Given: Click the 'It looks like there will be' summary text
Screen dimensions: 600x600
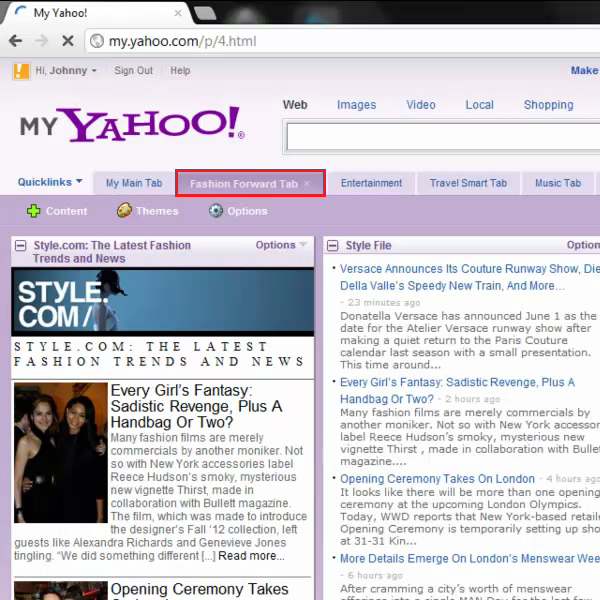Looking at the screenshot, I should coord(470,516).
